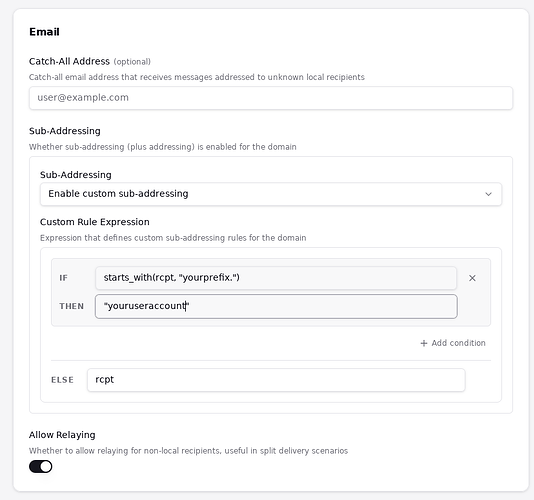The image size is (534, 500).
Task: Remove the IF condition via X icon
Action: click(472, 278)
